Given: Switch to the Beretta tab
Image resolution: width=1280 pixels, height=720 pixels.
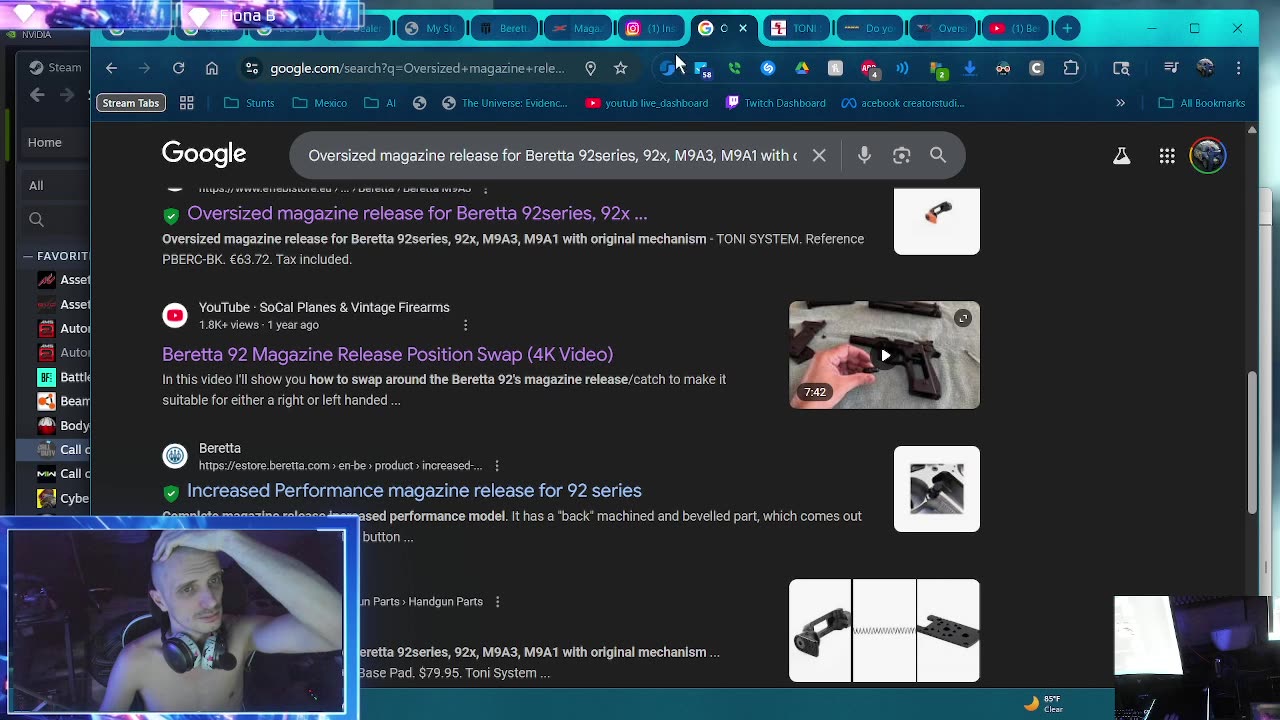Looking at the screenshot, I should tap(505, 28).
